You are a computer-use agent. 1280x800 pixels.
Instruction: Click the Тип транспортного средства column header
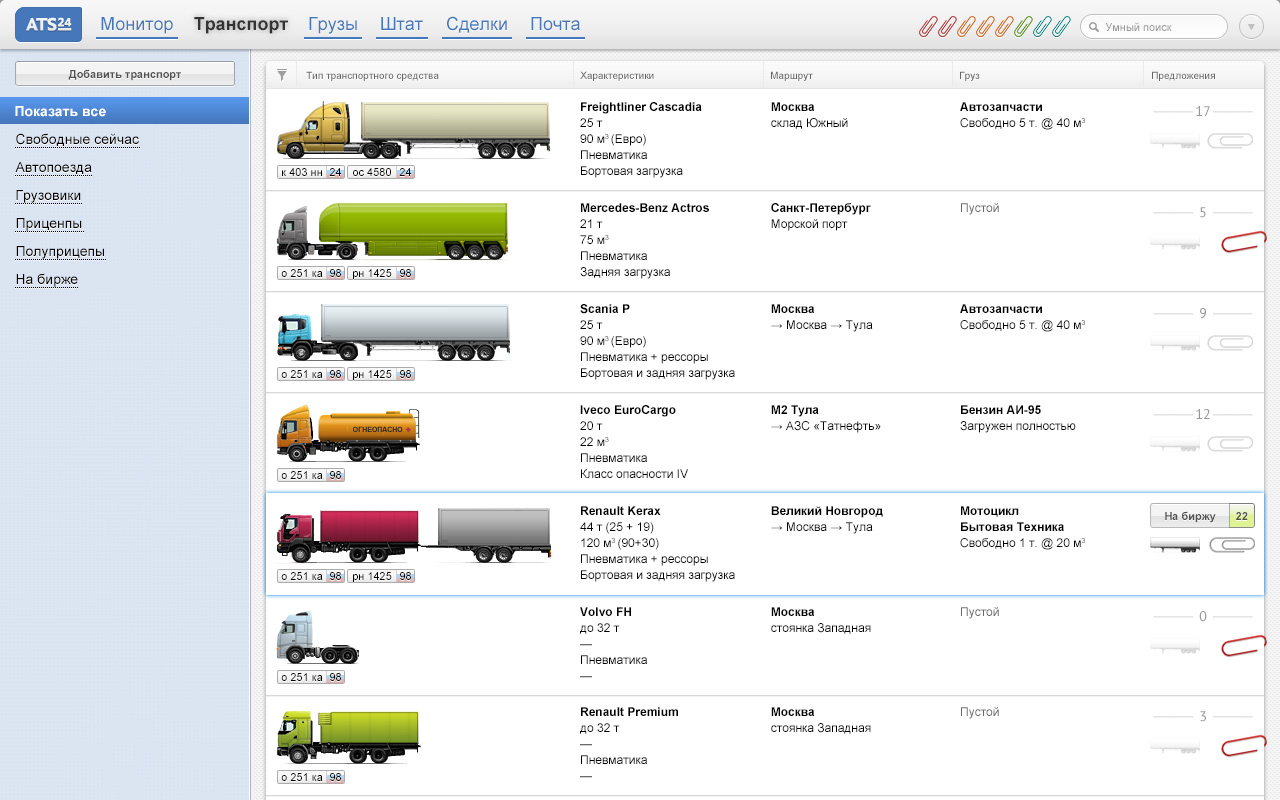[372, 75]
